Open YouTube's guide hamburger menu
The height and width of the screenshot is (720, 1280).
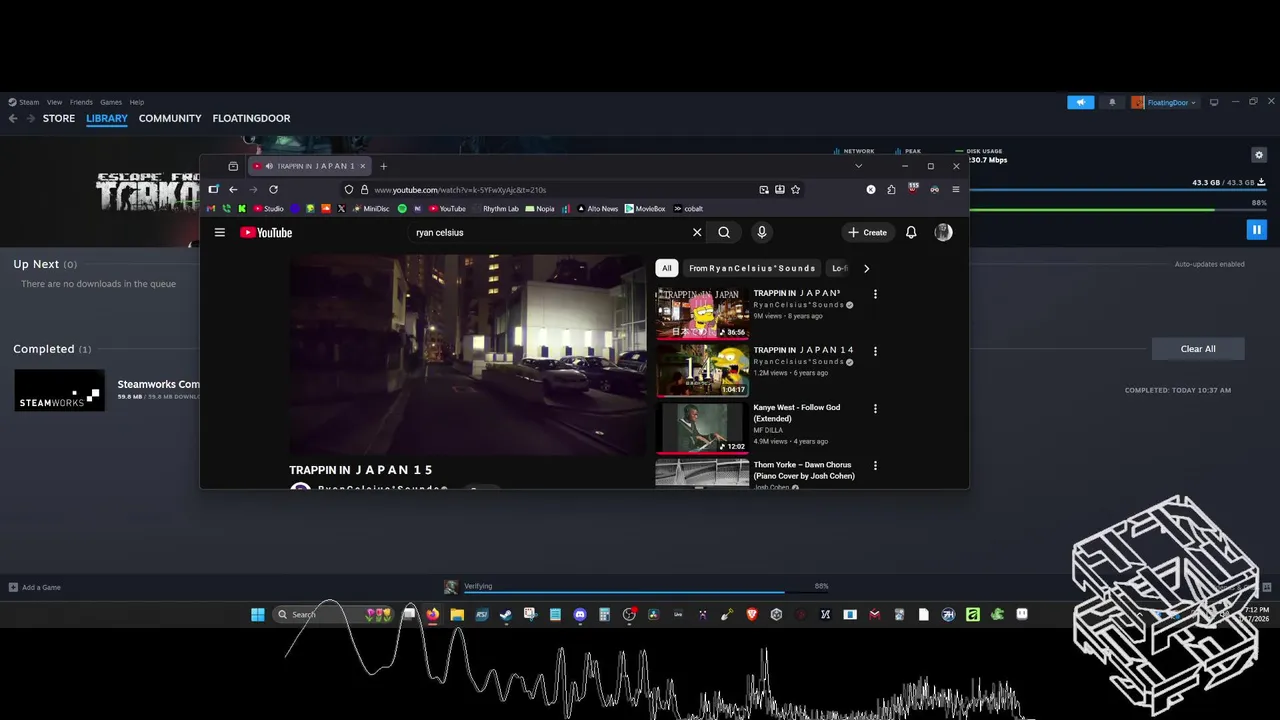(220, 232)
